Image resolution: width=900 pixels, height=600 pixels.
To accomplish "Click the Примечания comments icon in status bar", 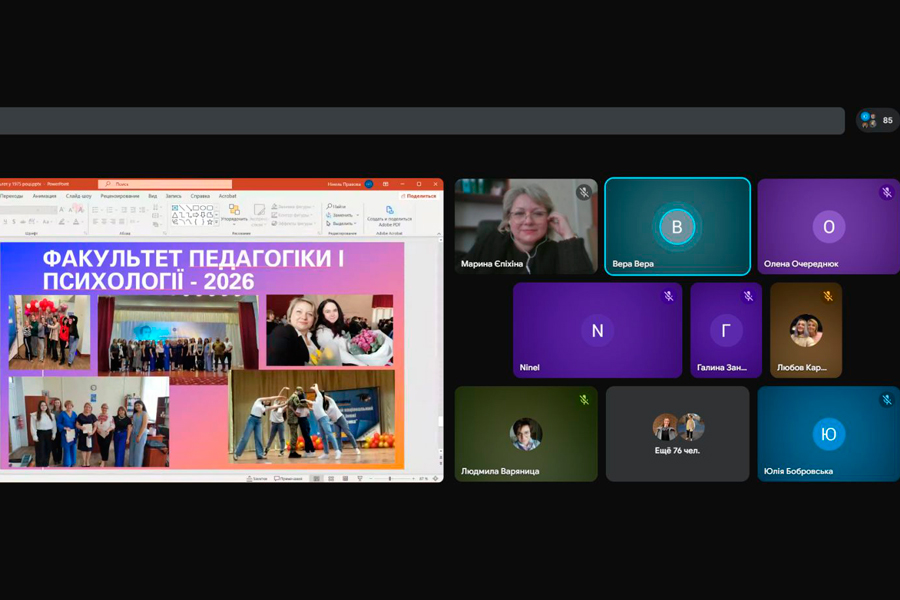I will 287,479.
